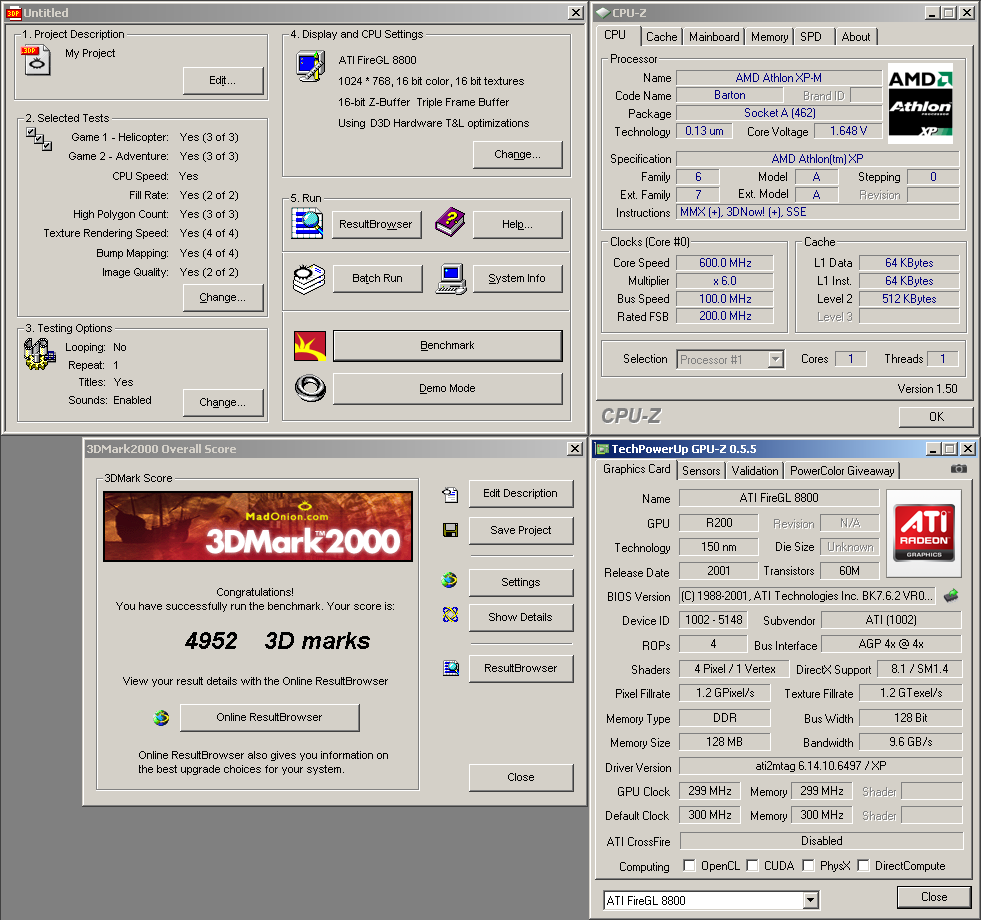Click the GPU-Z screenshot camera icon
The width and height of the screenshot is (981, 920).
pyautogui.click(x=958, y=469)
